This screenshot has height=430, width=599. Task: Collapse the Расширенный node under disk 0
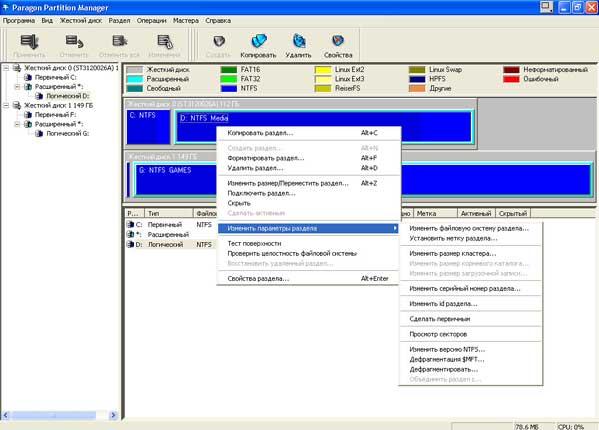click(17, 87)
